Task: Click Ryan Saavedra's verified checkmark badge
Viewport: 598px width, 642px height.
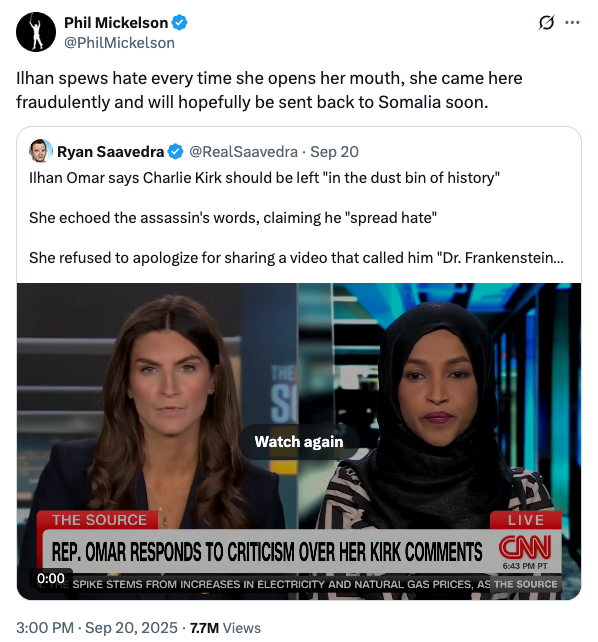Action: [x=176, y=152]
